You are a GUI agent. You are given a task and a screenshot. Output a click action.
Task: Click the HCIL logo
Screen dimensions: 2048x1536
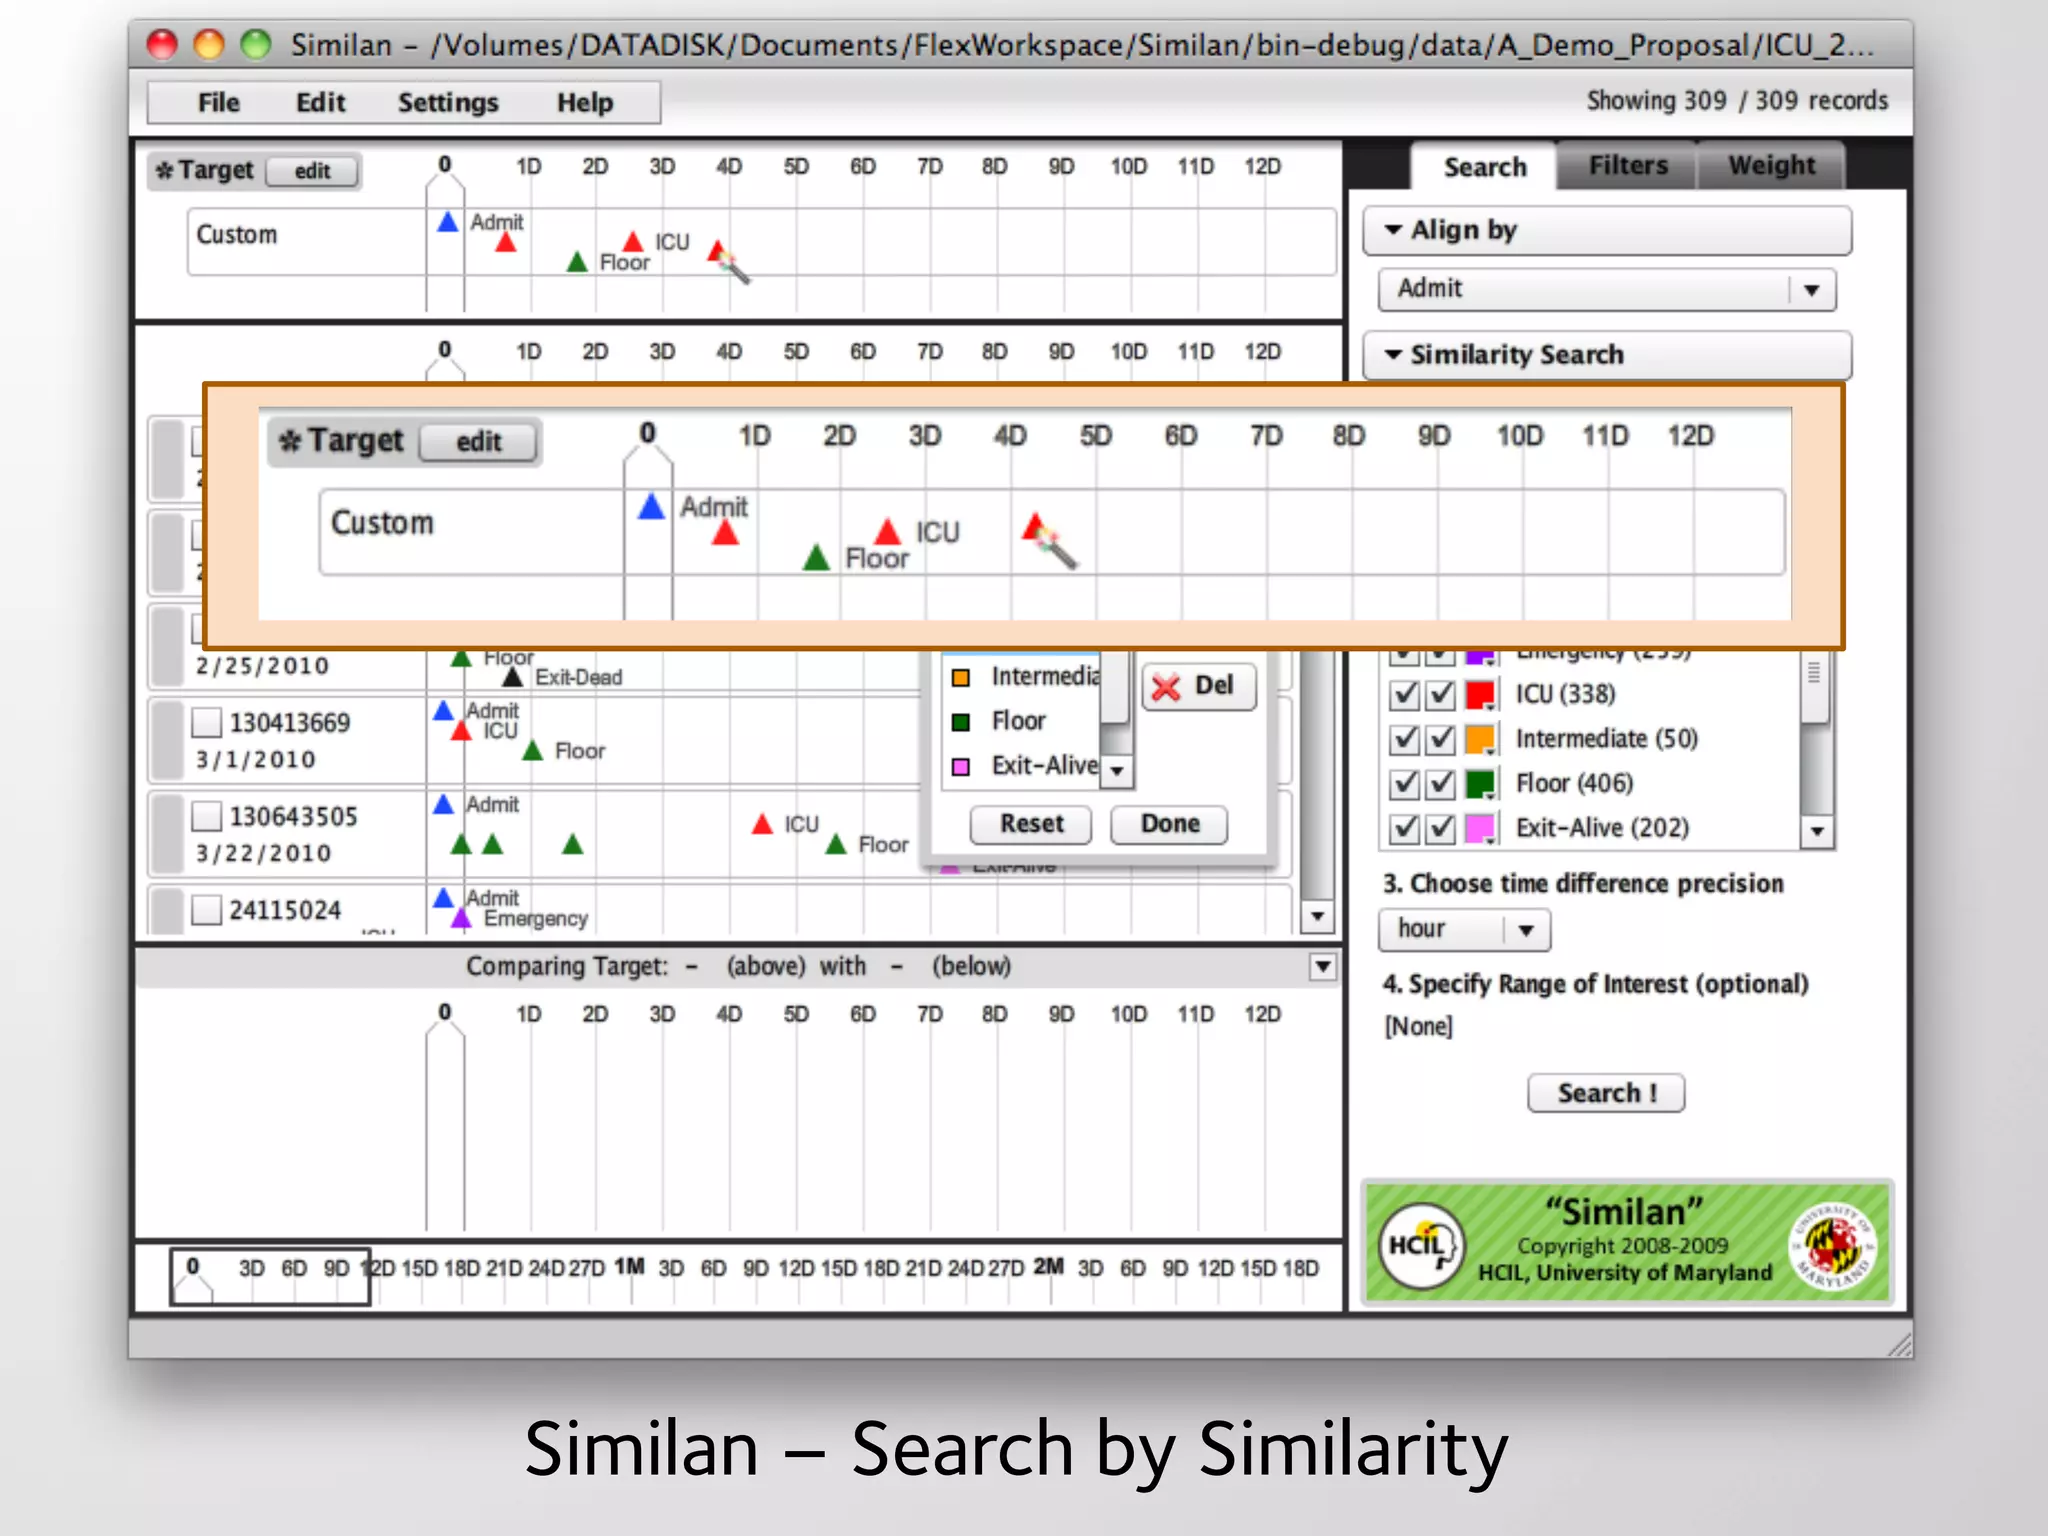(1422, 1244)
